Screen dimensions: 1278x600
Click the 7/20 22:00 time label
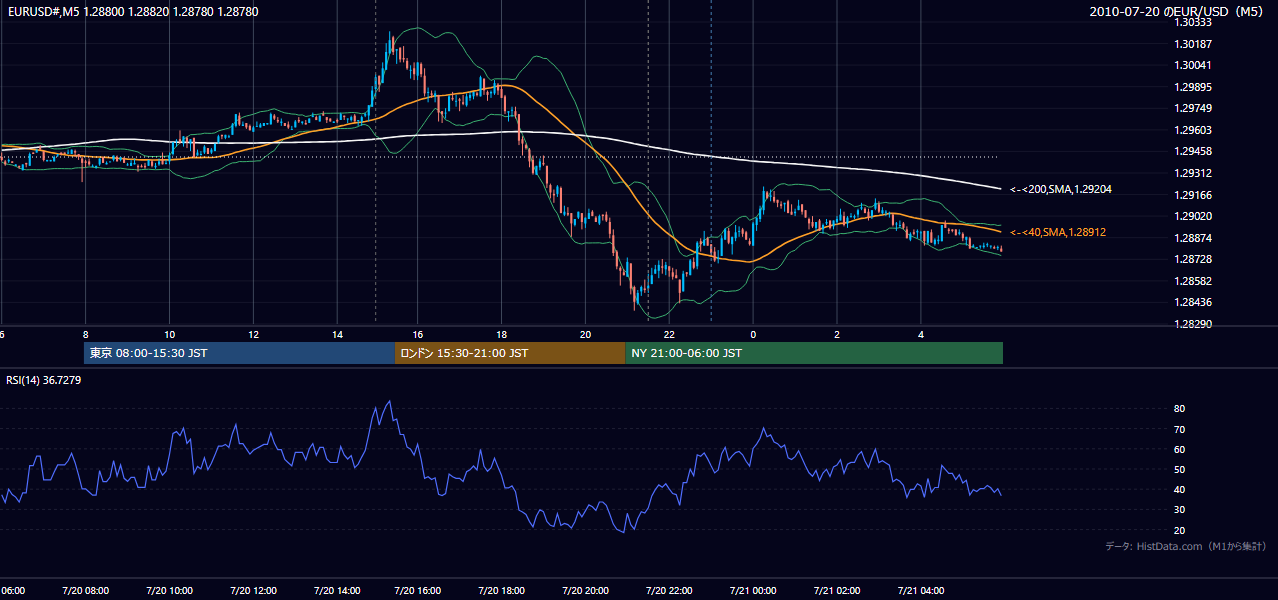pyautogui.click(x=670, y=591)
